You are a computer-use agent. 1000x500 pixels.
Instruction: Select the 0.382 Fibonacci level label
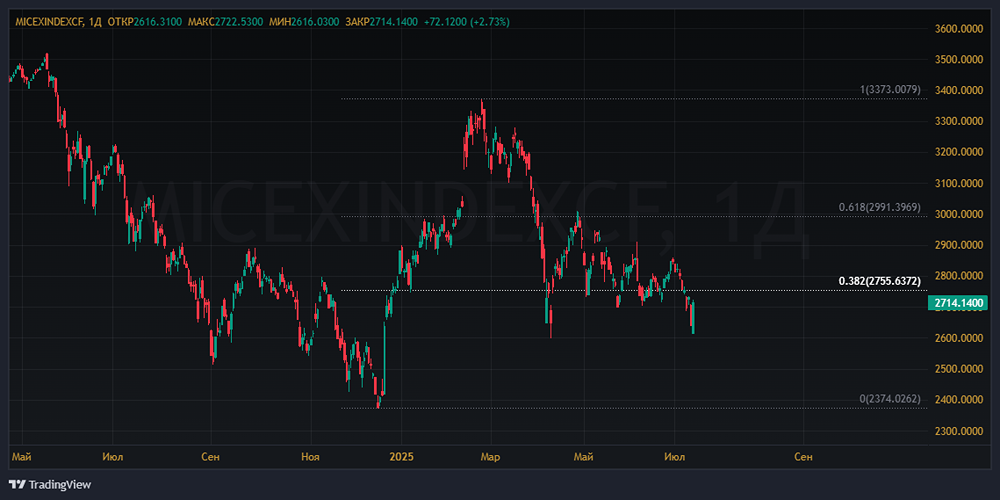click(x=879, y=283)
